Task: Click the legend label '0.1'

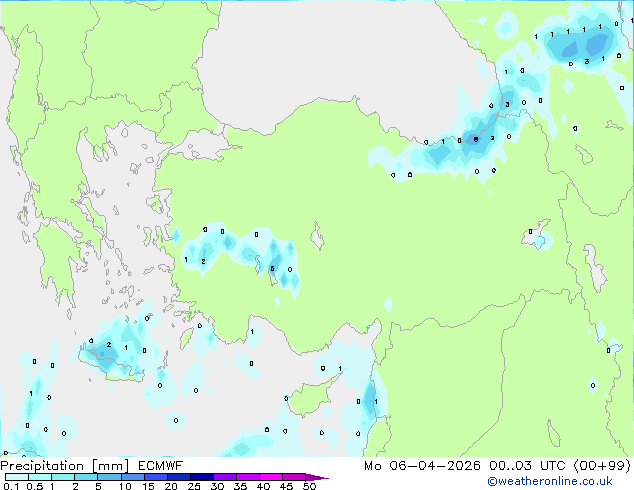Action: tap(11, 486)
